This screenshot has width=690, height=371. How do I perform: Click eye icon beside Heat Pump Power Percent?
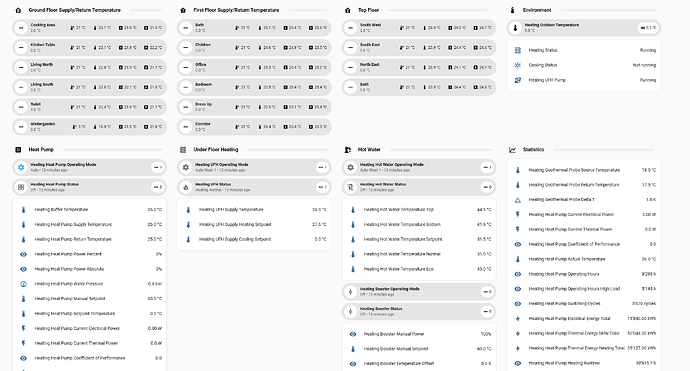[23, 254]
